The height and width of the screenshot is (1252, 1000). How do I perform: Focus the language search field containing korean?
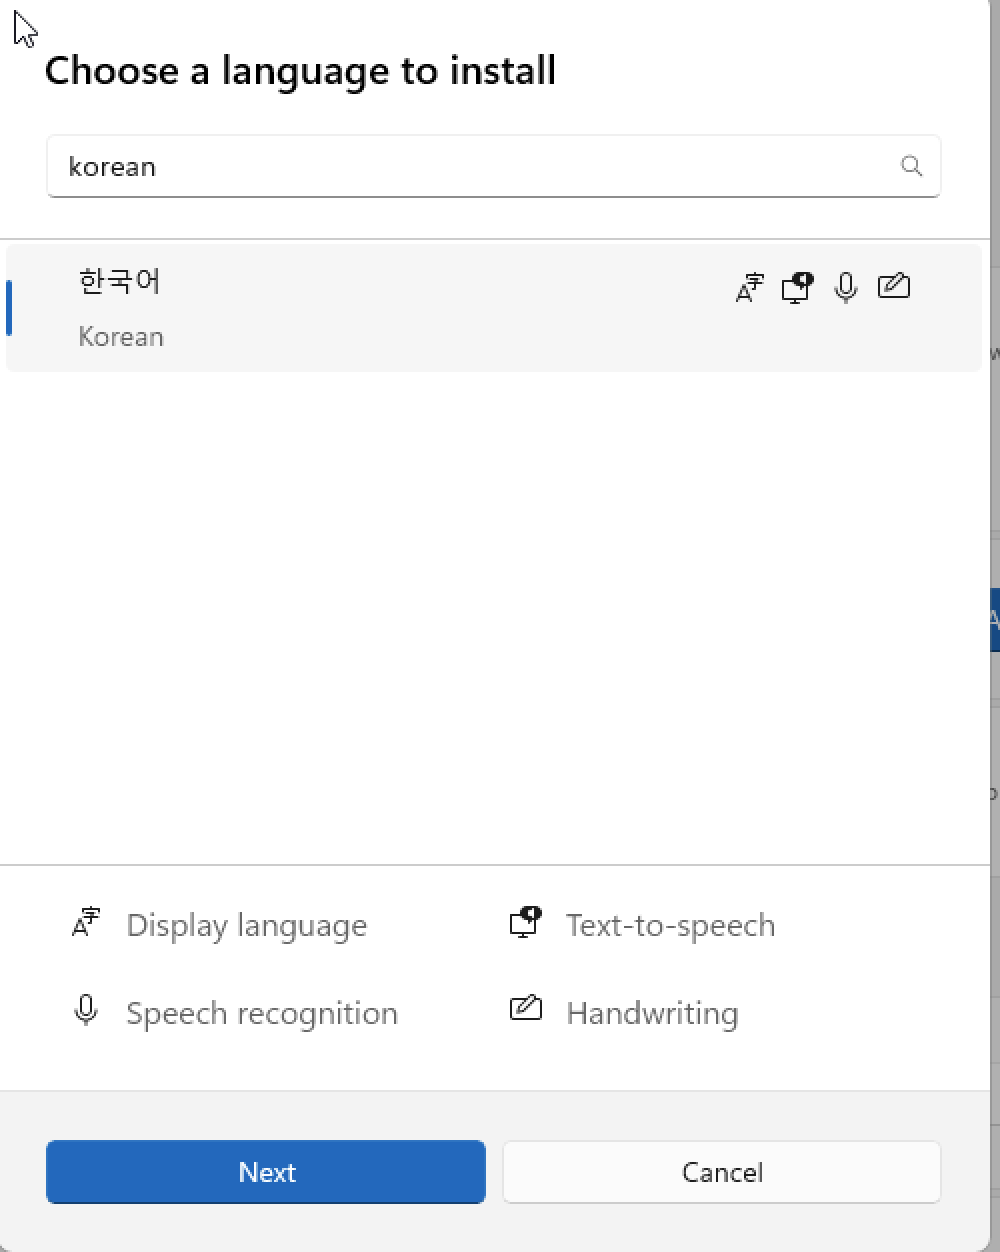point(494,166)
